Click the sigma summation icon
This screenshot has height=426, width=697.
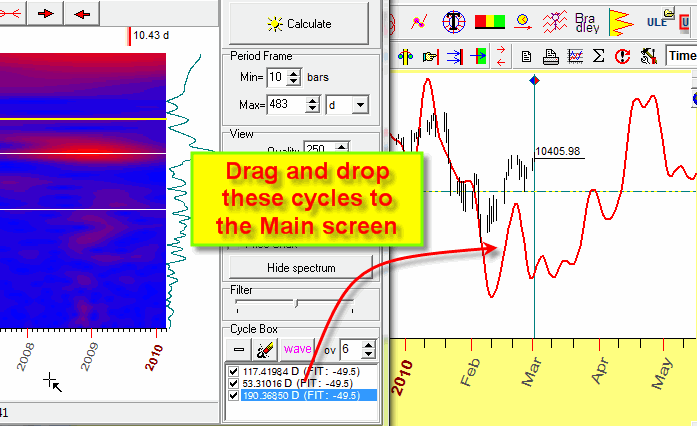599,56
